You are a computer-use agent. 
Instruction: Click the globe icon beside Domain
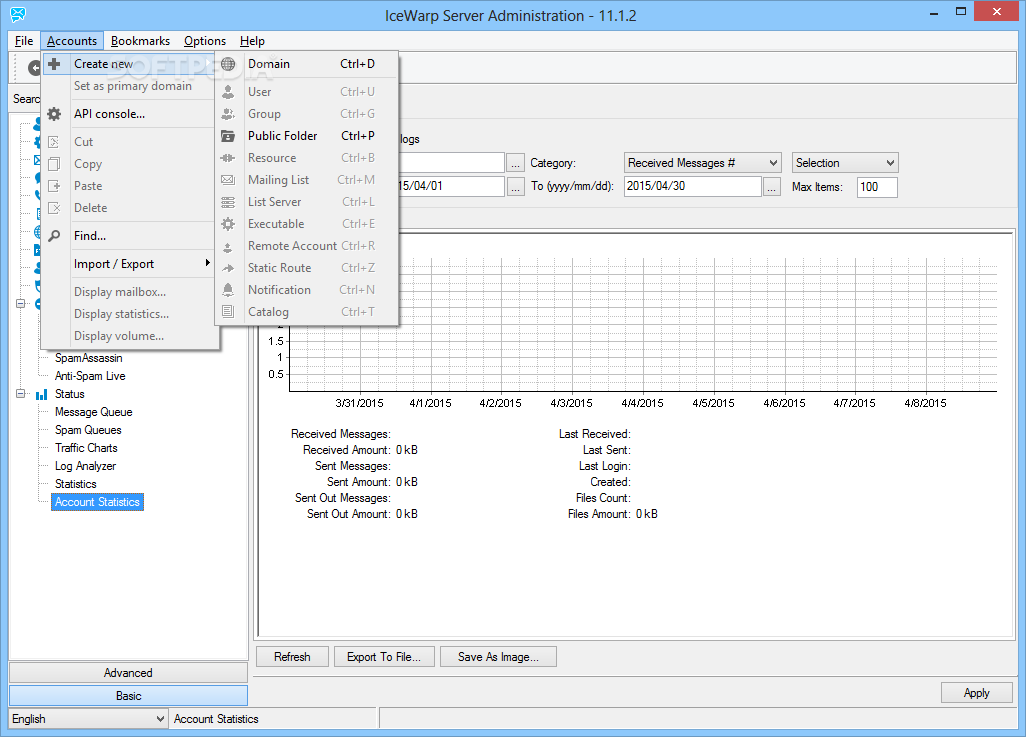[228, 64]
